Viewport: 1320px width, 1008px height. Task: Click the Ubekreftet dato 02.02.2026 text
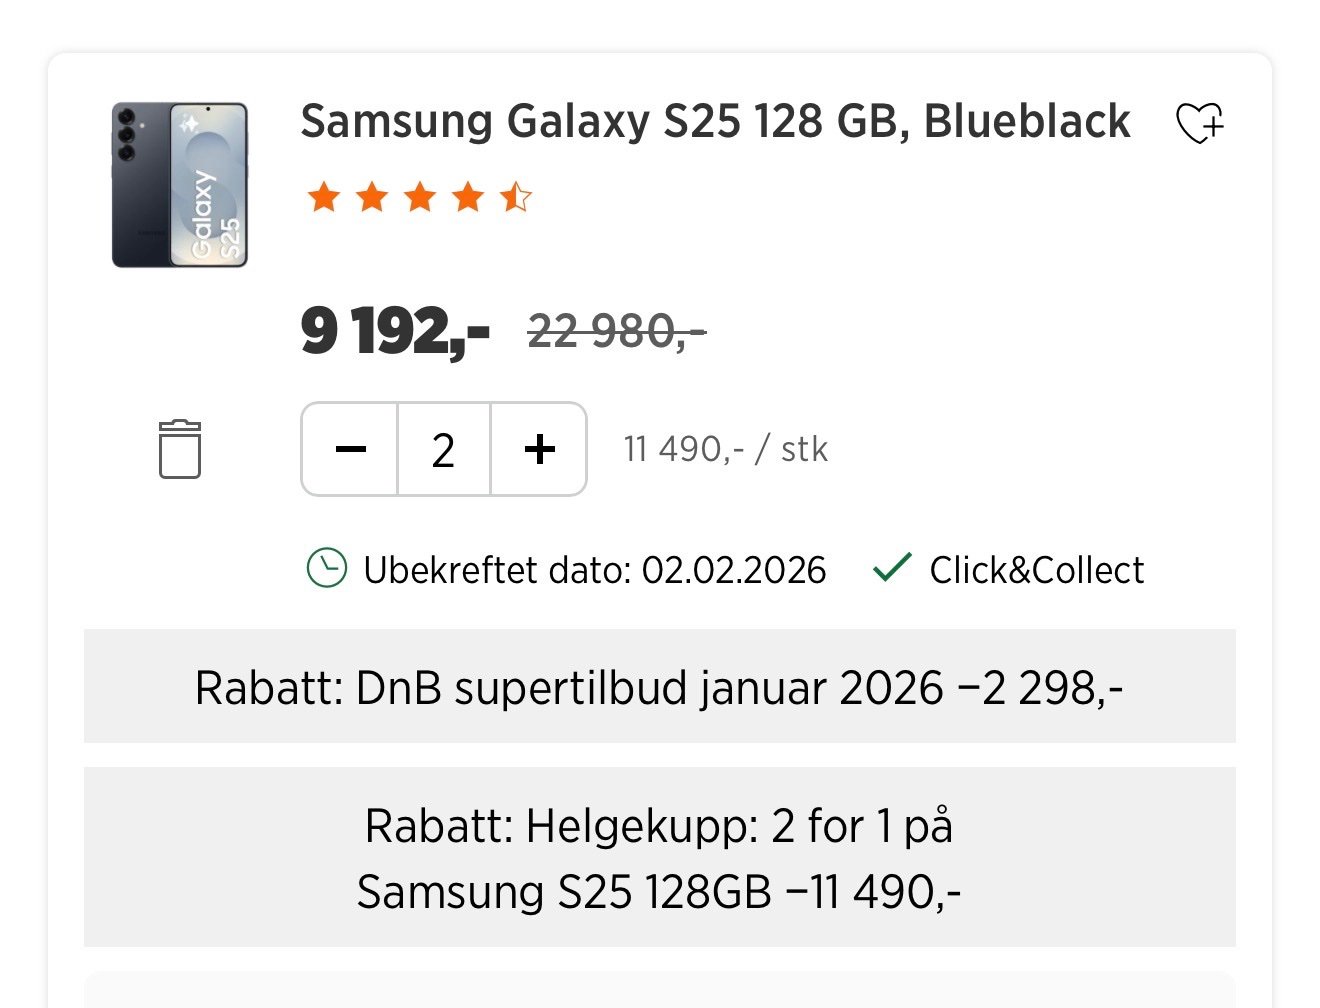coord(594,570)
